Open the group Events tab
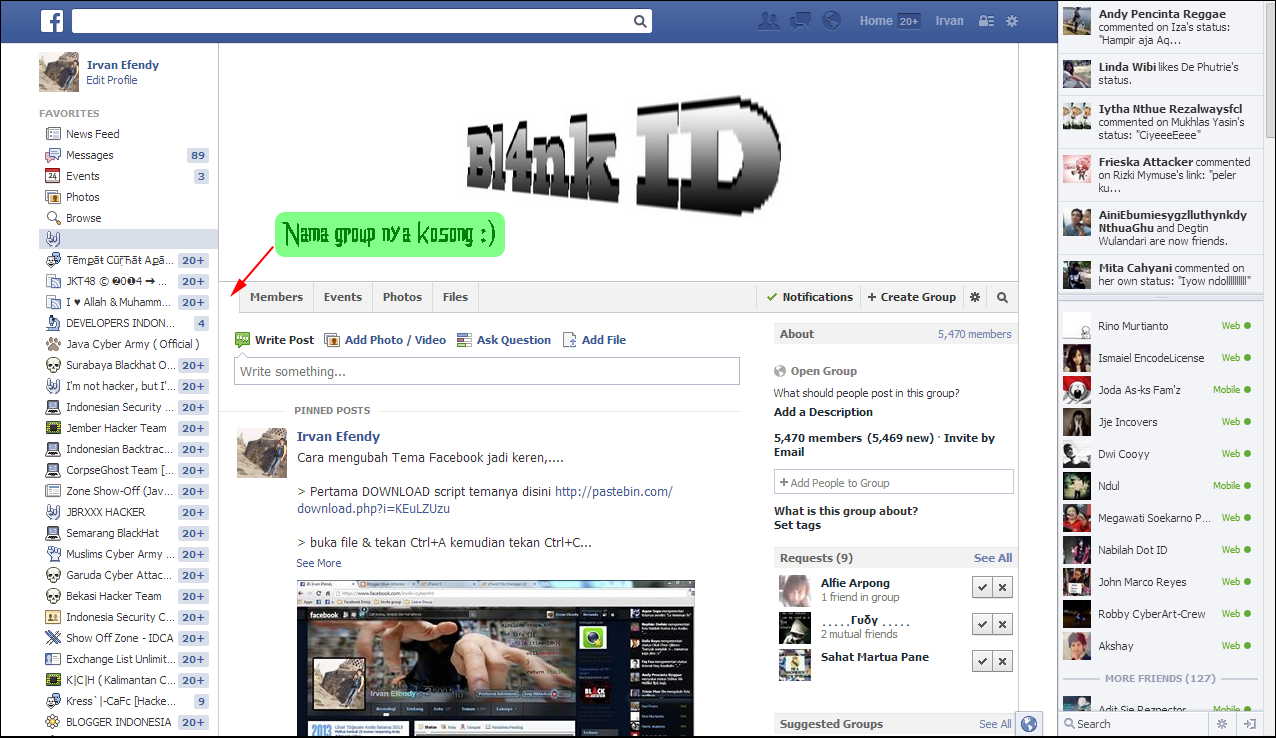This screenshot has width=1276, height=738. pos(342,297)
